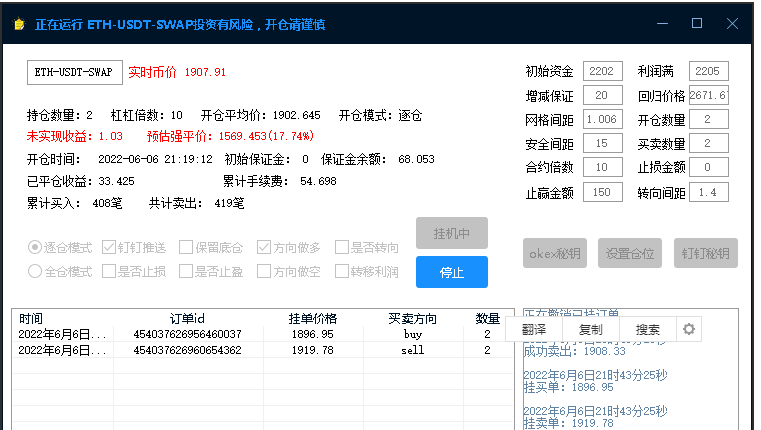Select the 逐仓模式 radio option
761x430 pixels.
point(35,247)
